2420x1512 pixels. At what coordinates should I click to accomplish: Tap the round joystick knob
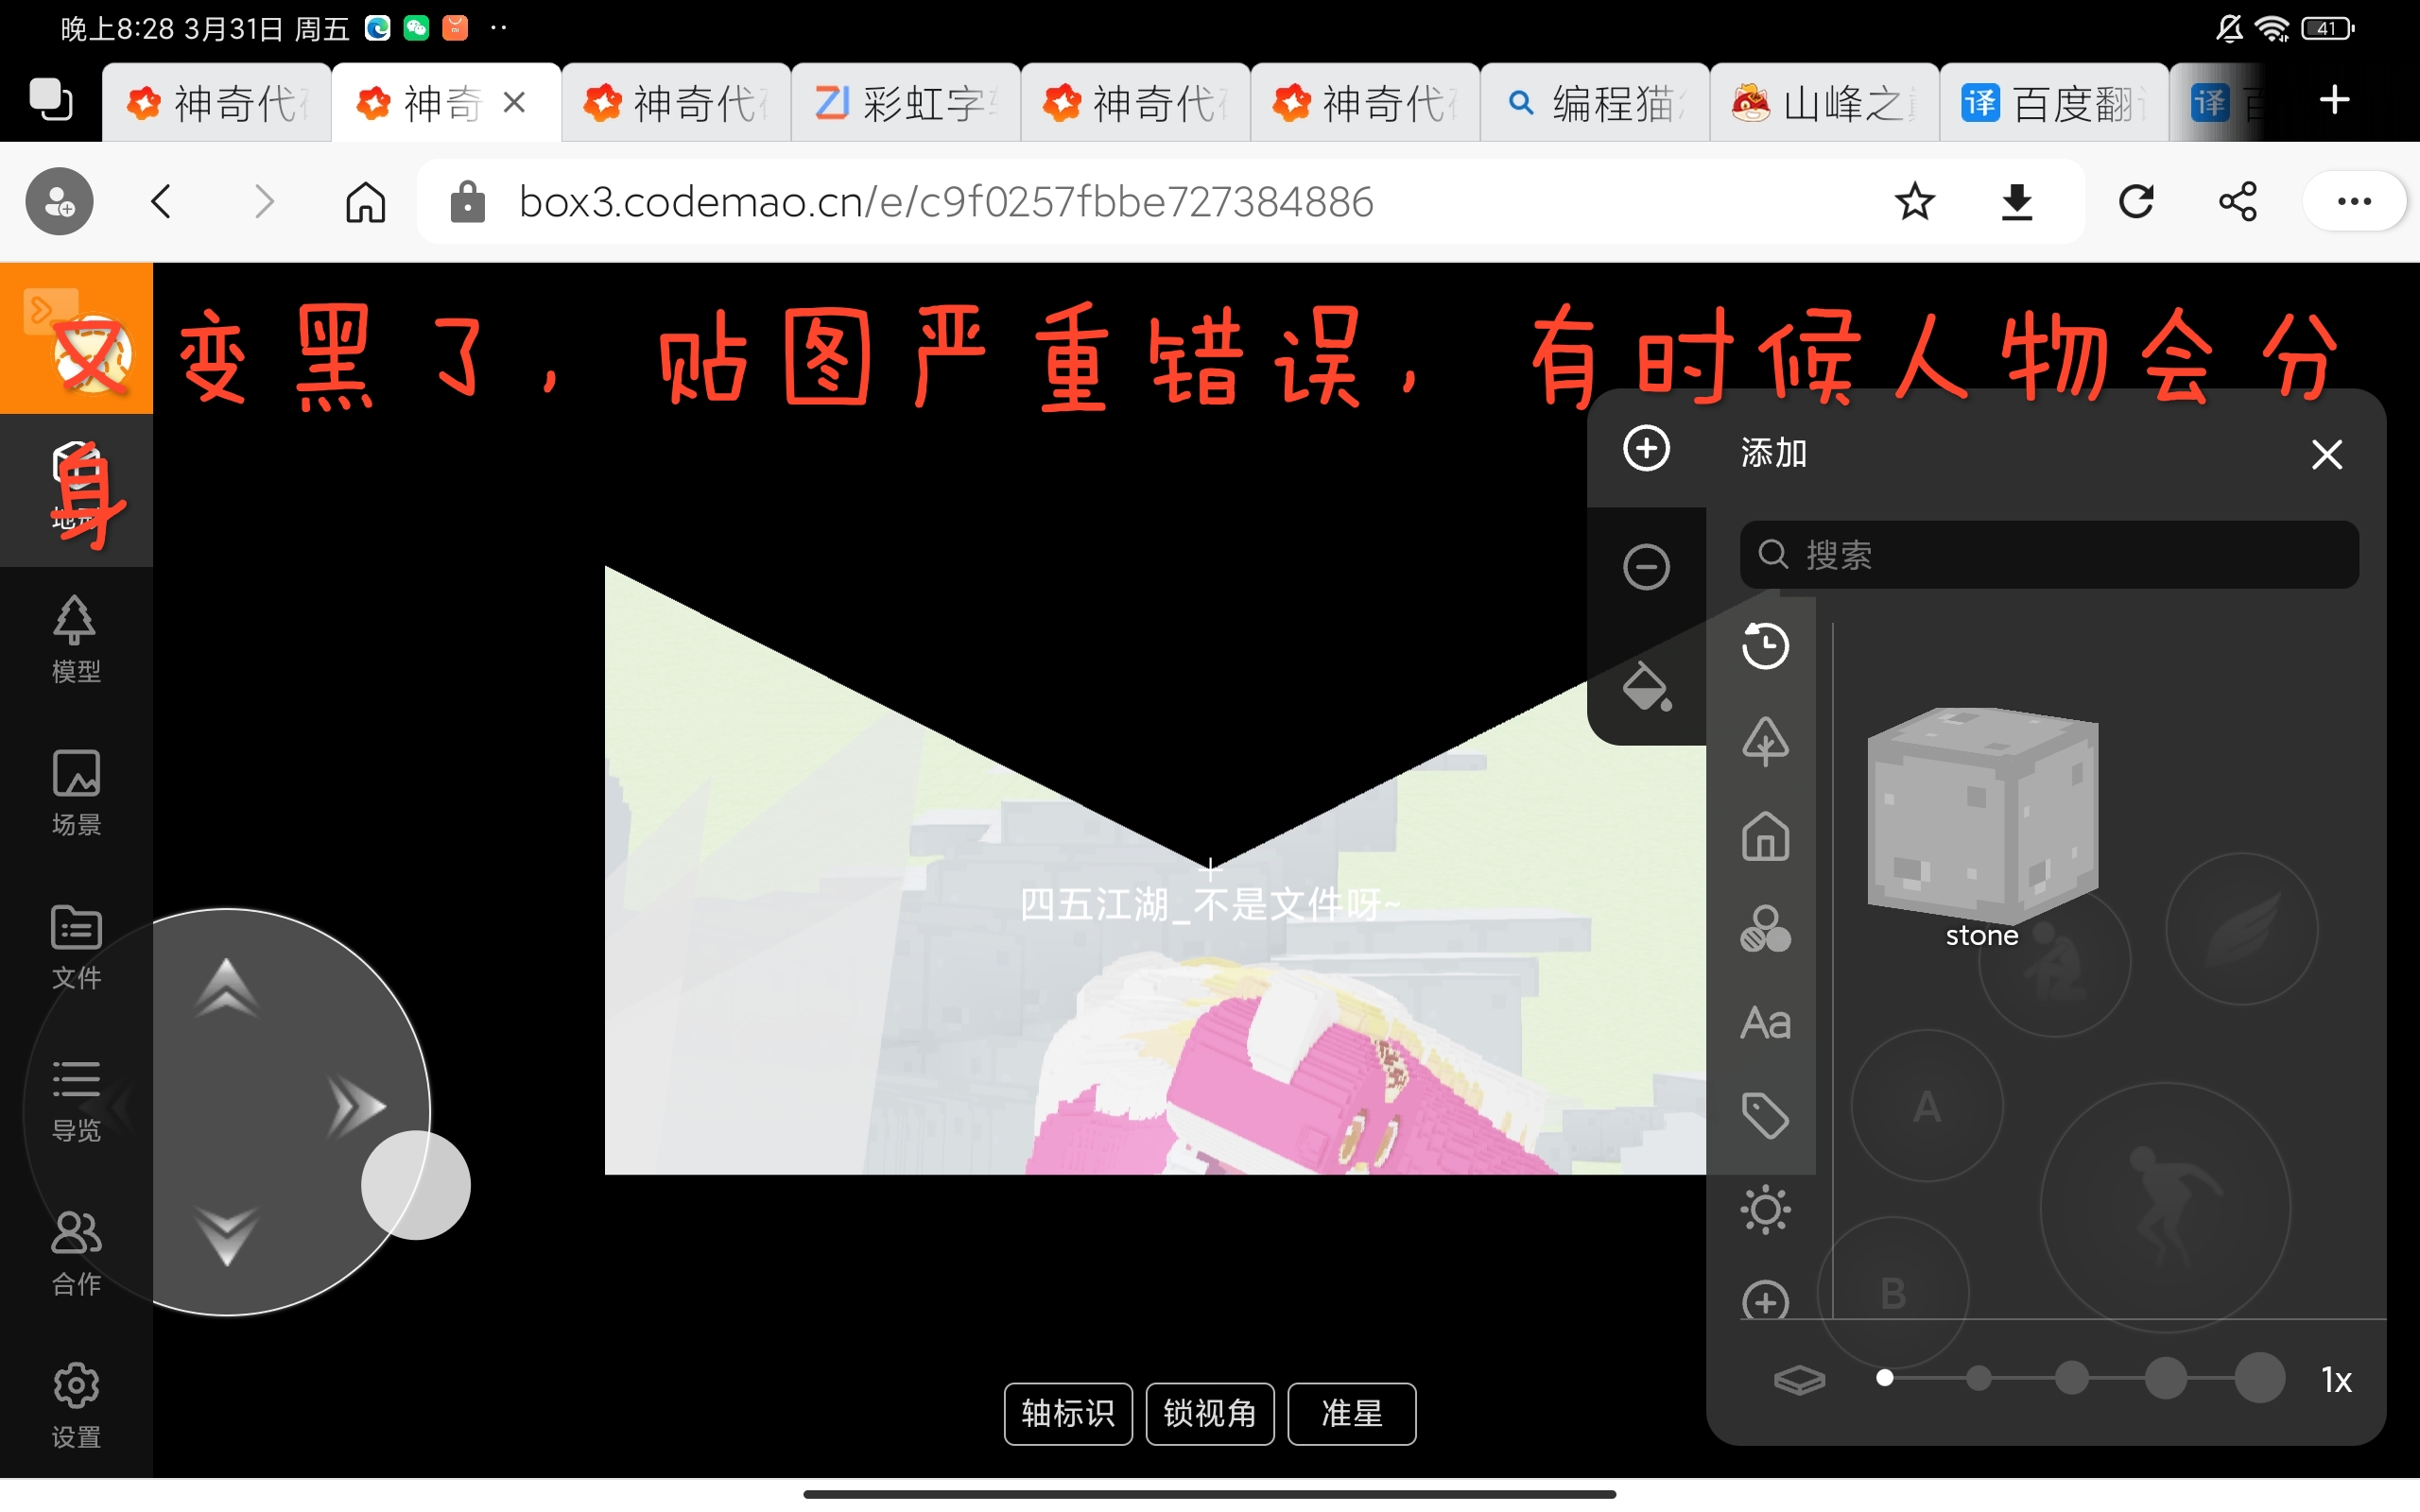click(x=416, y=1185)
